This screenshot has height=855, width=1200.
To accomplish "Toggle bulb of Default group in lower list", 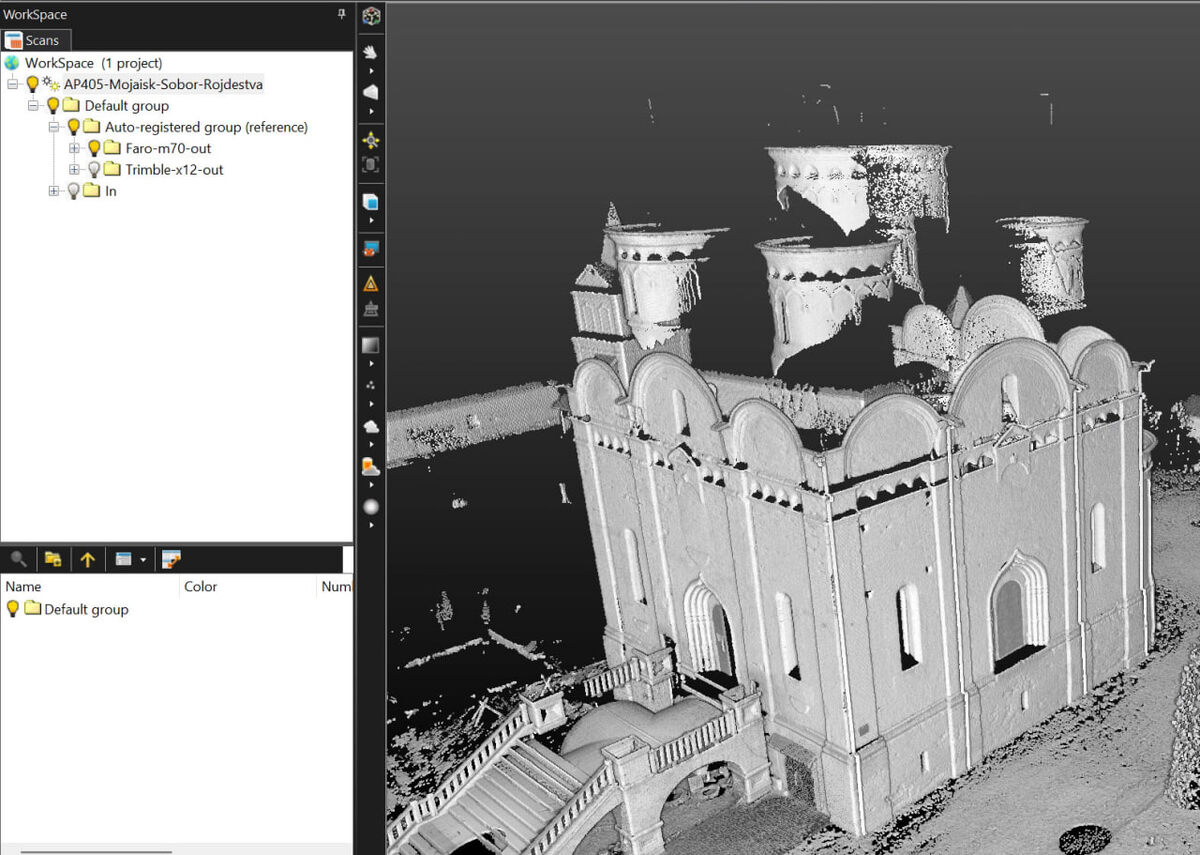I will click(x=13, y=608).
